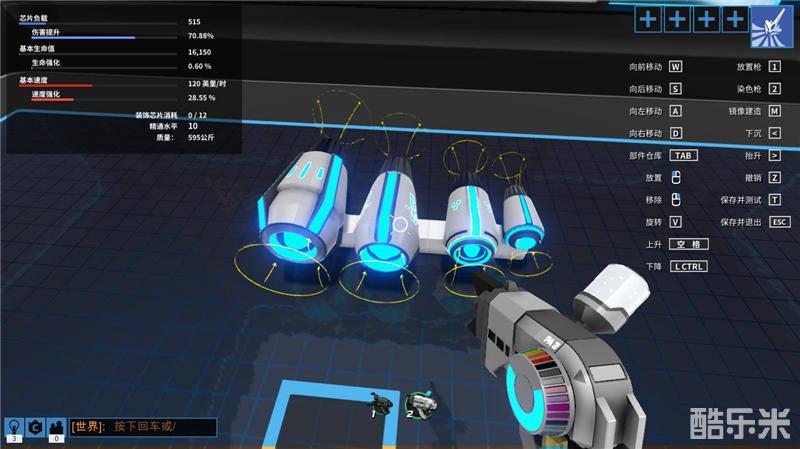800x449 pixels.
Task: Click the fourth plus slot beside the sword icon
Action: [735, 19]
